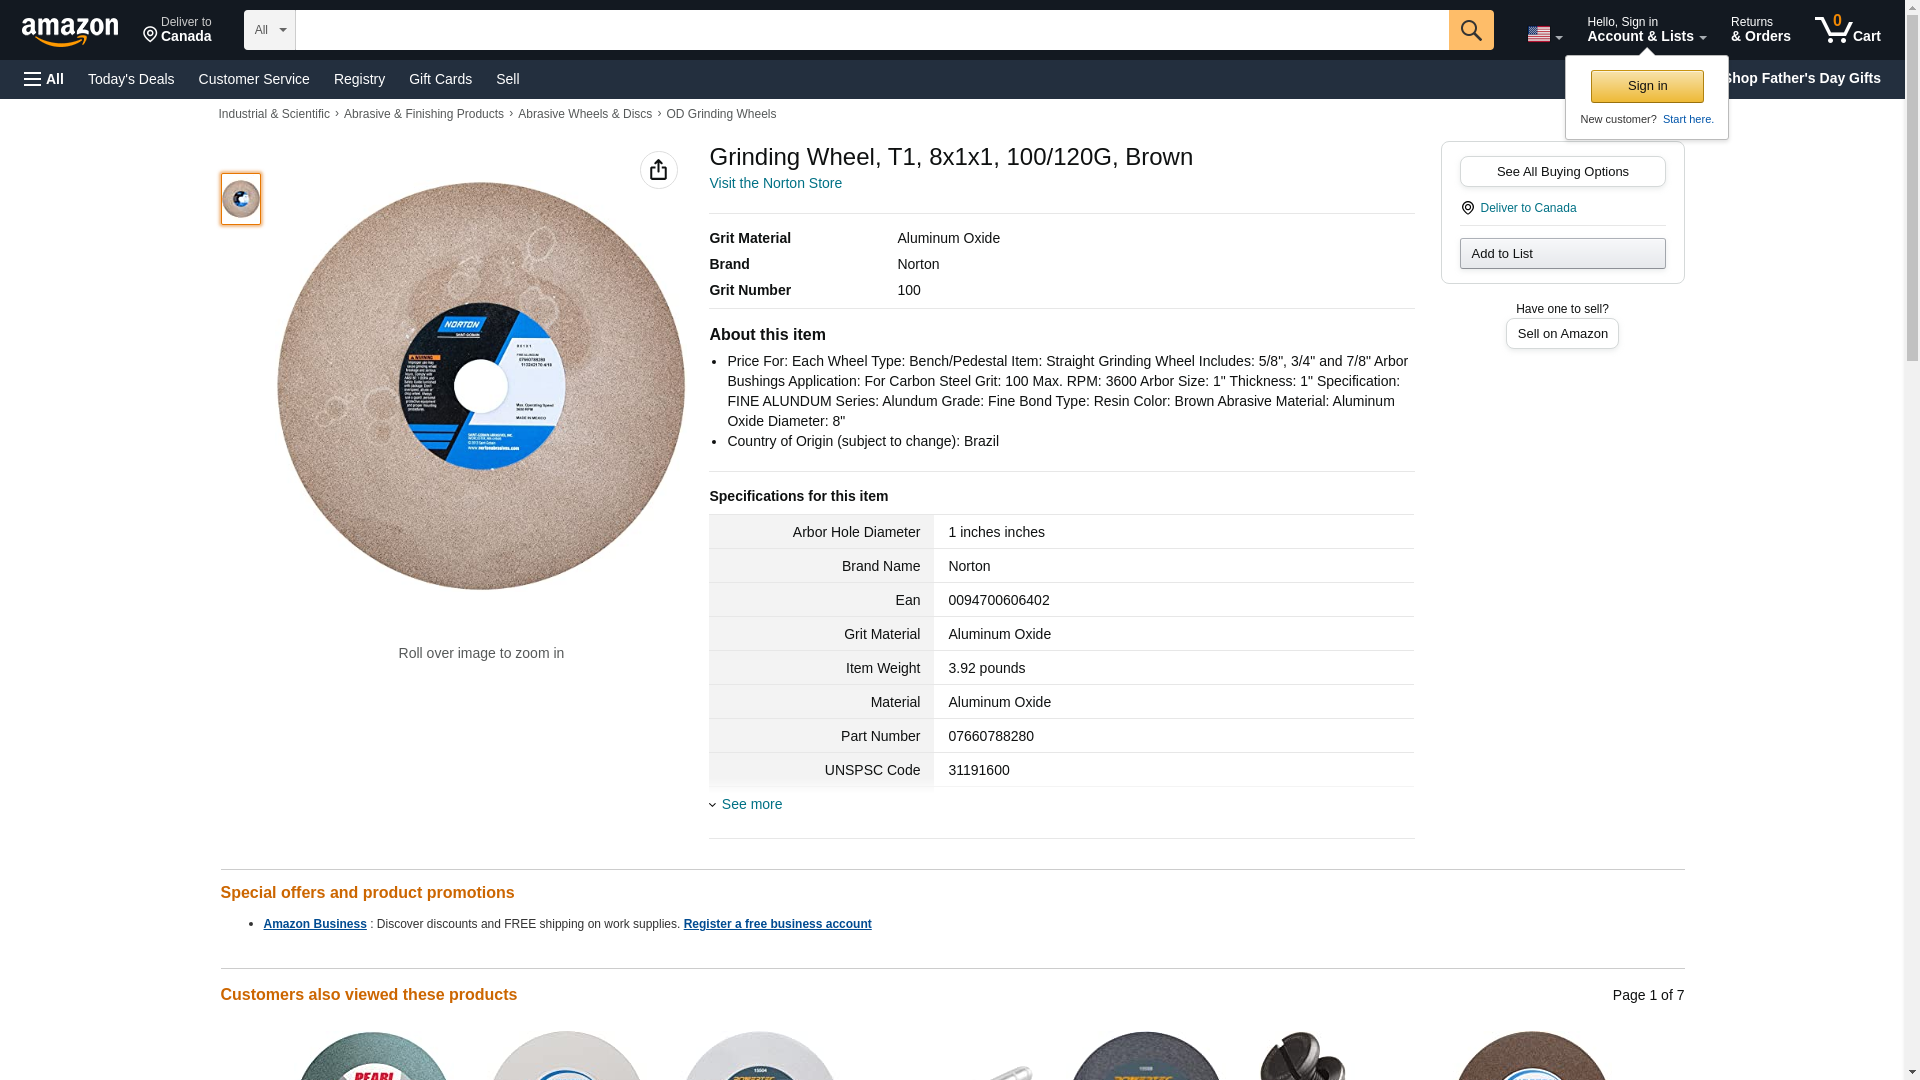Image resolution: width=1920 pixels, height=1080 pixels.
Task: Expand See more specifications
Action: click(750, 804)
